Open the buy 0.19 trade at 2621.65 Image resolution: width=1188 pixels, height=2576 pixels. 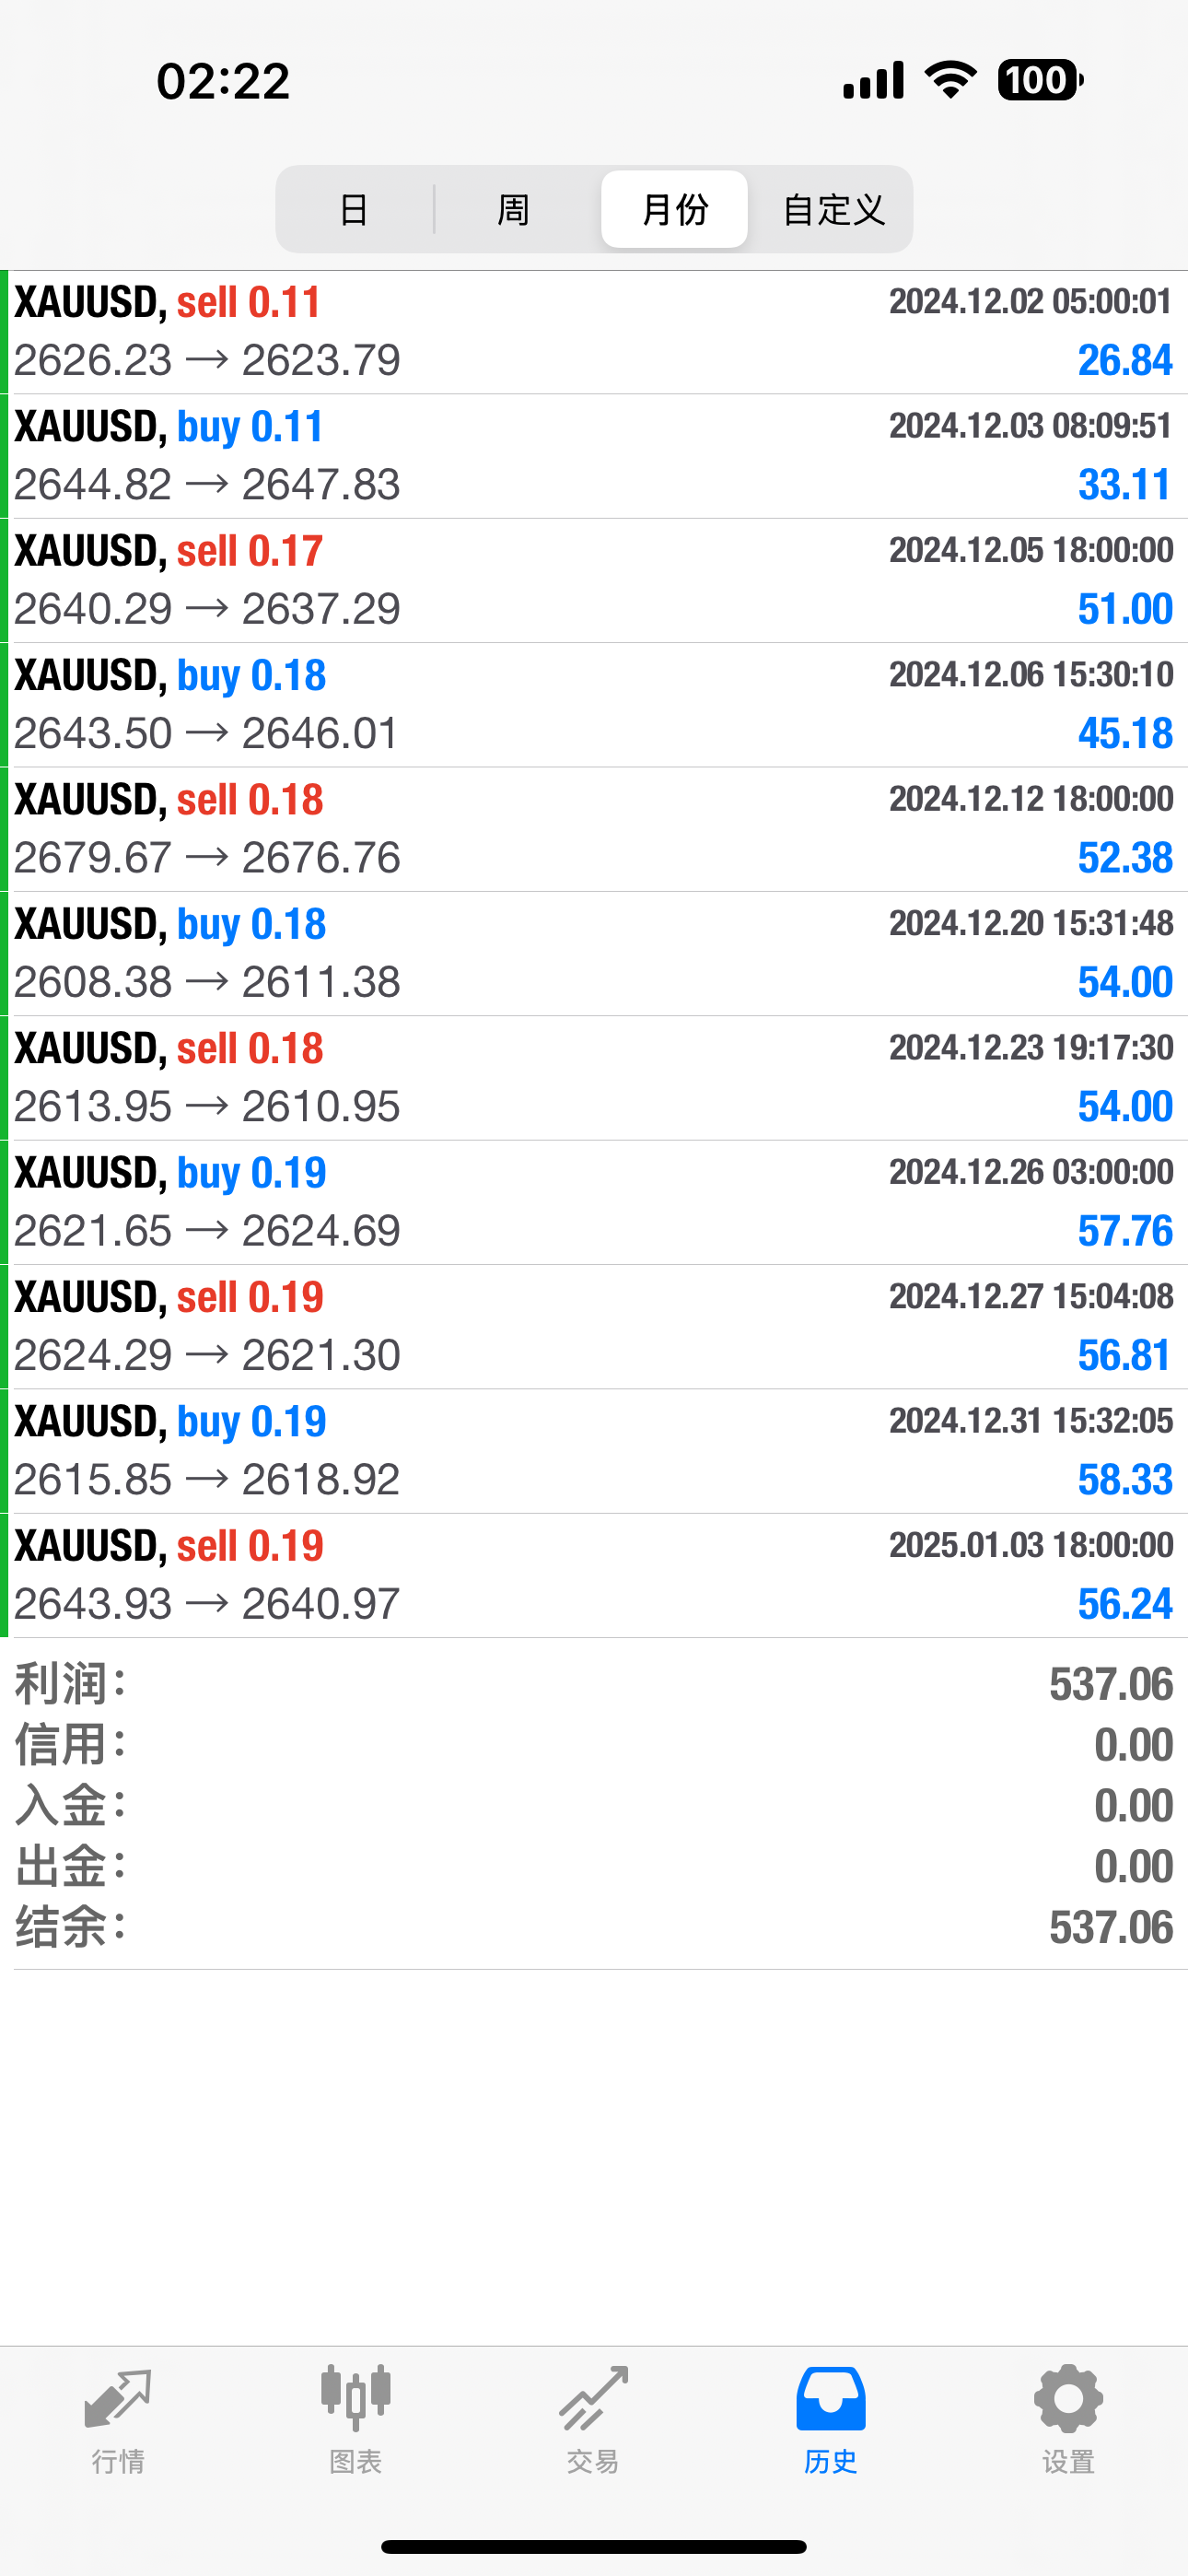click(594, 1203)
